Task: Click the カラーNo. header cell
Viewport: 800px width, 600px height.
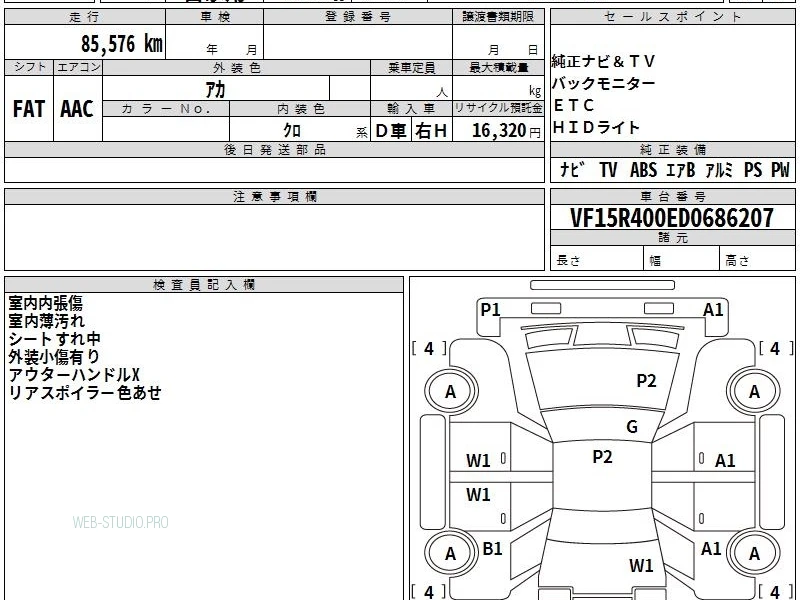Action: pyautogui.click(x=166, y=109)
